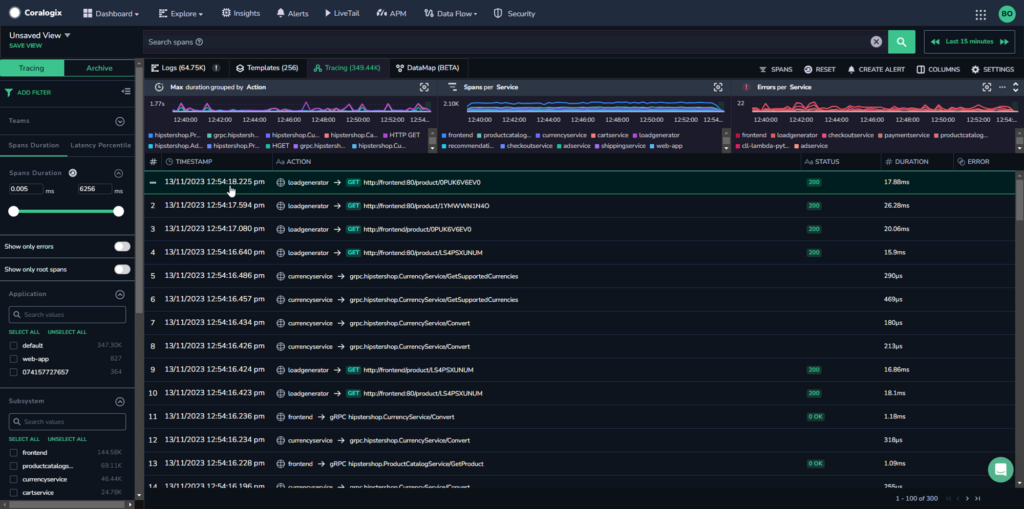Open Insights in the top menu
Screen dimensions: 1024x509
[240, 14]
